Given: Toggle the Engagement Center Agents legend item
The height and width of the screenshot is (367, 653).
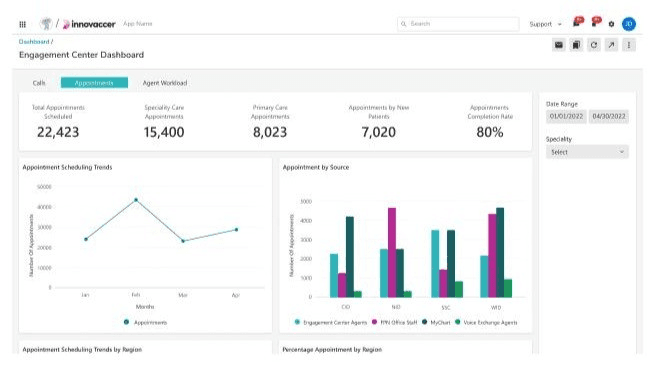Looking at the screenshot, I should coord(331,322).
